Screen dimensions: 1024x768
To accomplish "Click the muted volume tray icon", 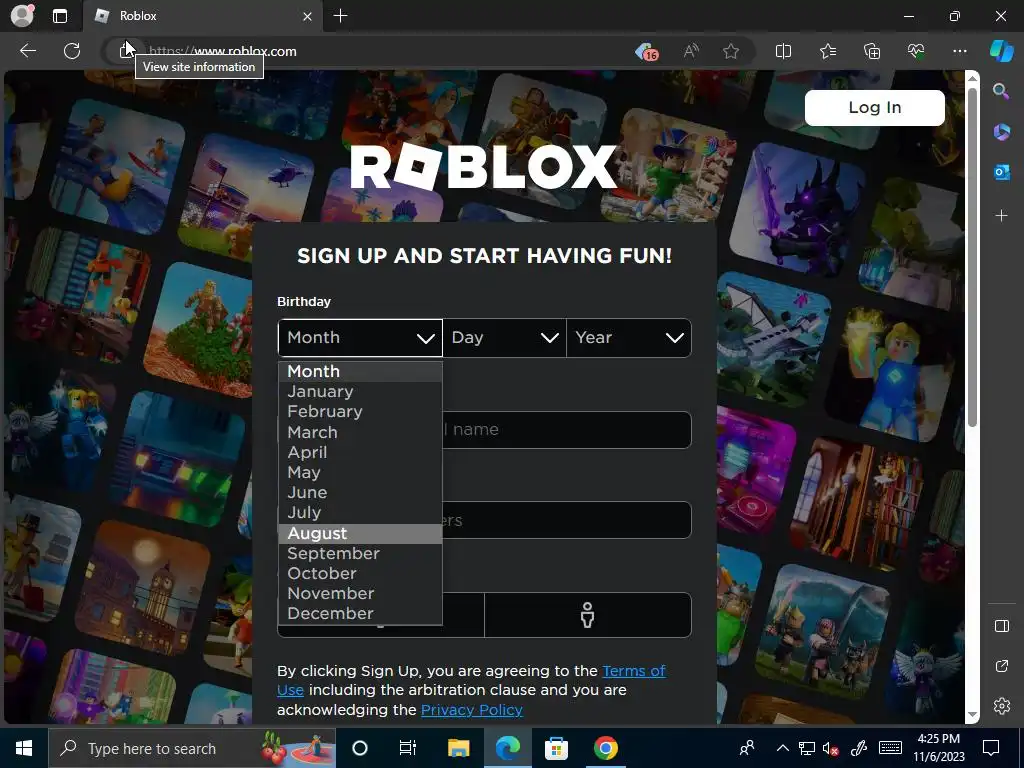I will tap(831, 748).
